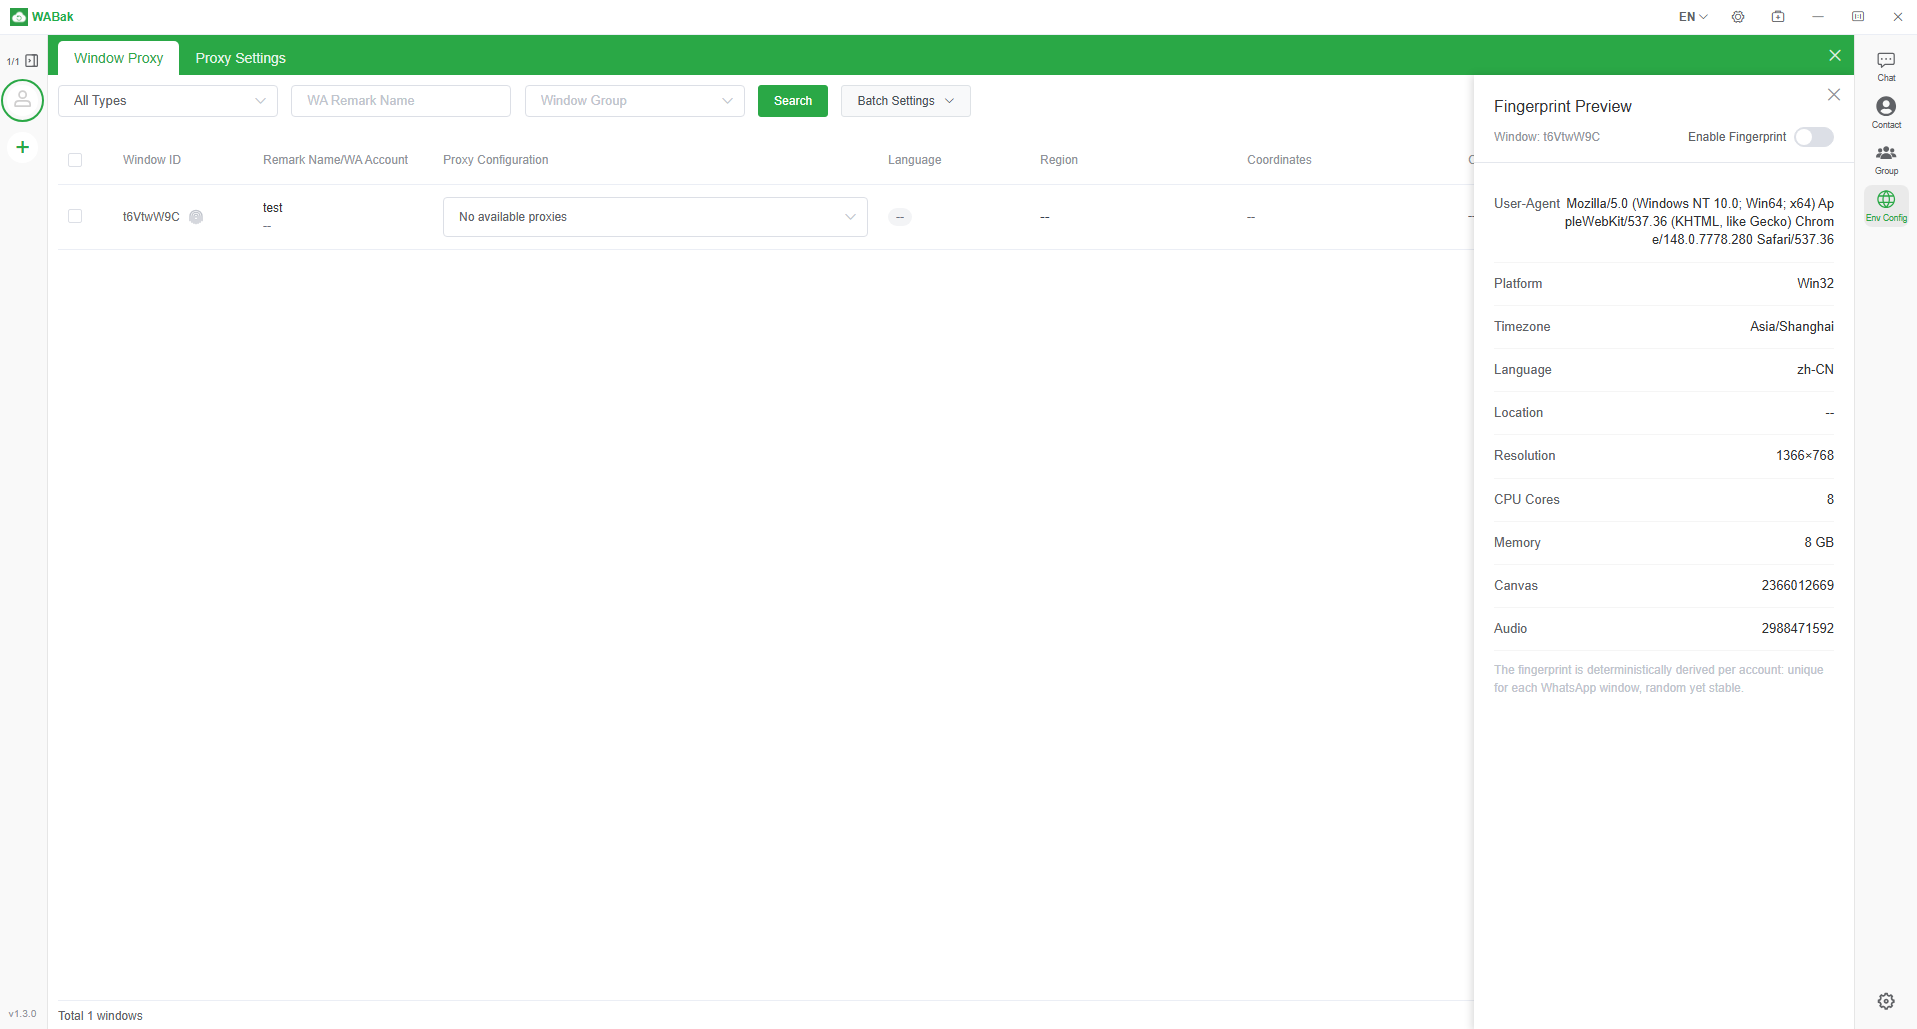Click the WABak logo icon
This screenshot has height=1029, width=1917.
tap(19, 17)
